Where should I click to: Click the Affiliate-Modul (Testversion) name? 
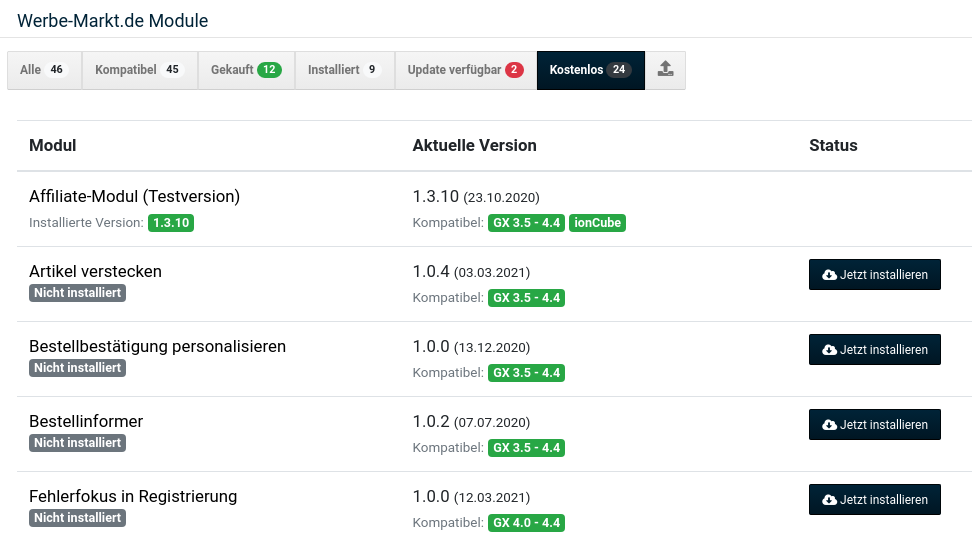coord(135,197)
